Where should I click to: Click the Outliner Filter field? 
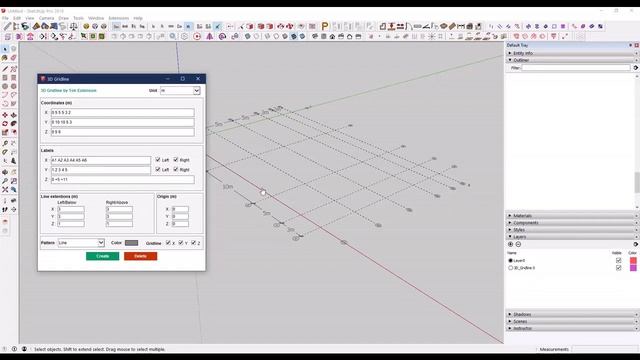click(576, 67)
